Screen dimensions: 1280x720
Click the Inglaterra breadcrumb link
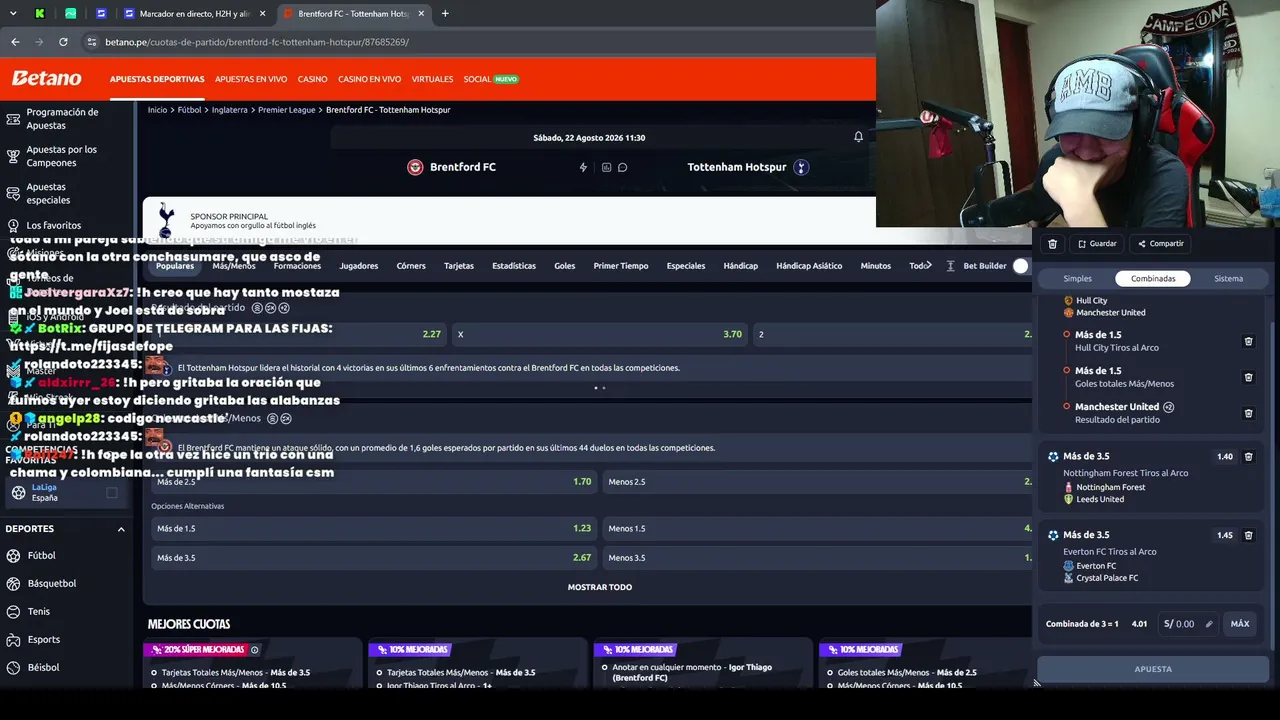point(230,110)
